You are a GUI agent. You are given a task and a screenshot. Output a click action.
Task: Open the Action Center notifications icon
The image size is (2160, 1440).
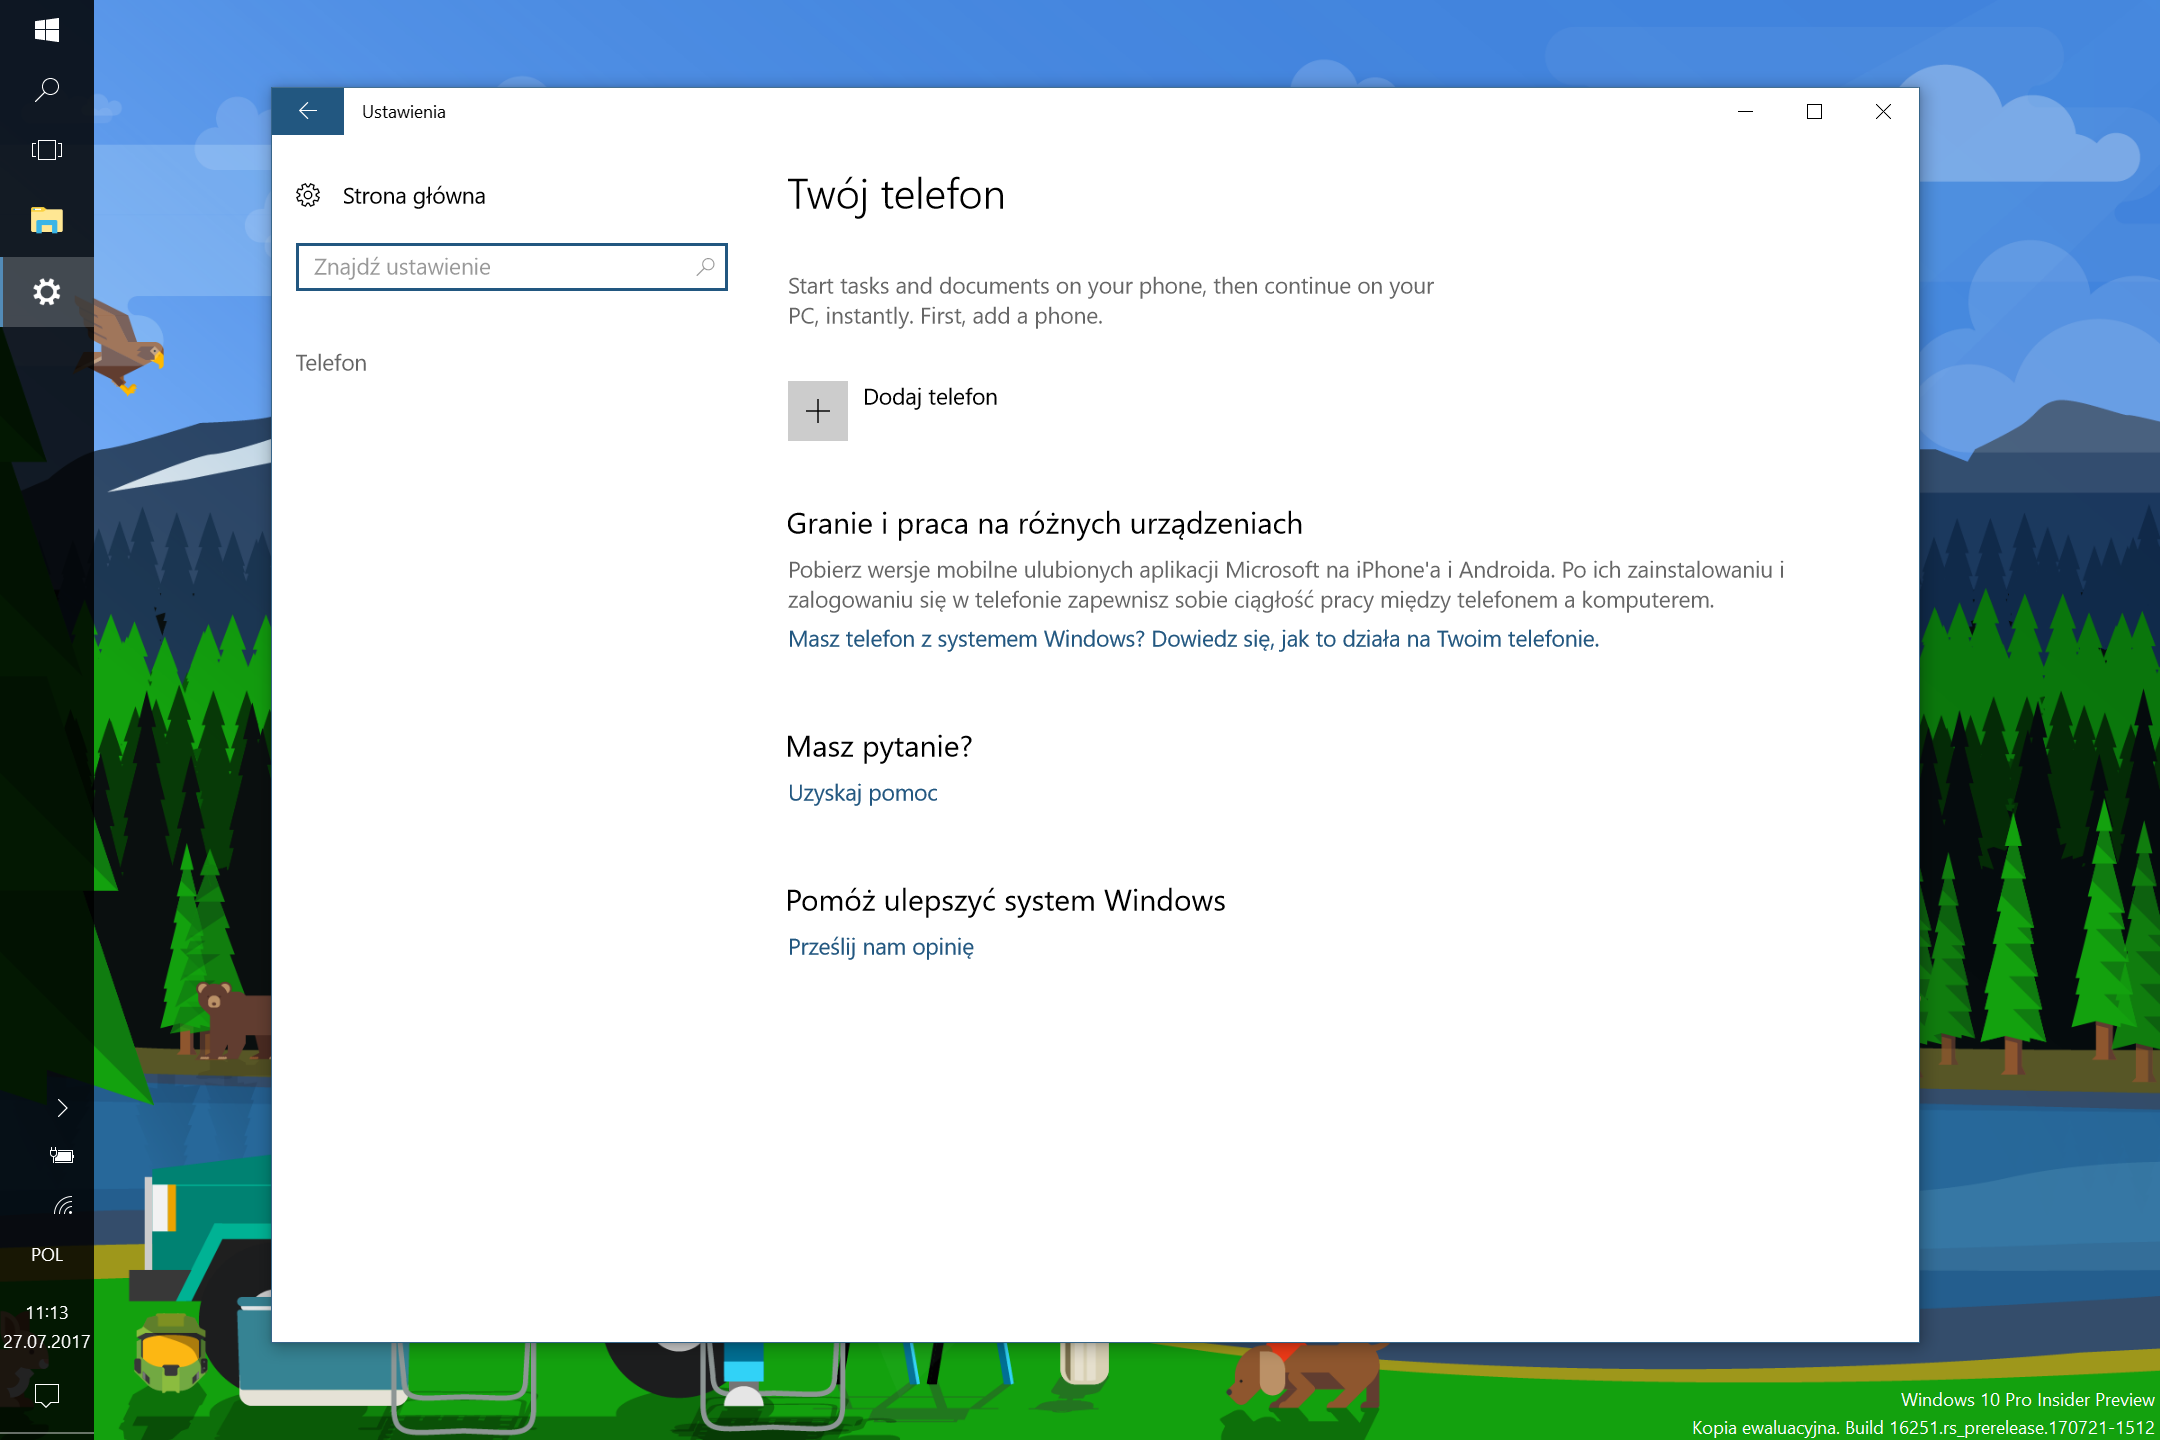click(47, 1395)
